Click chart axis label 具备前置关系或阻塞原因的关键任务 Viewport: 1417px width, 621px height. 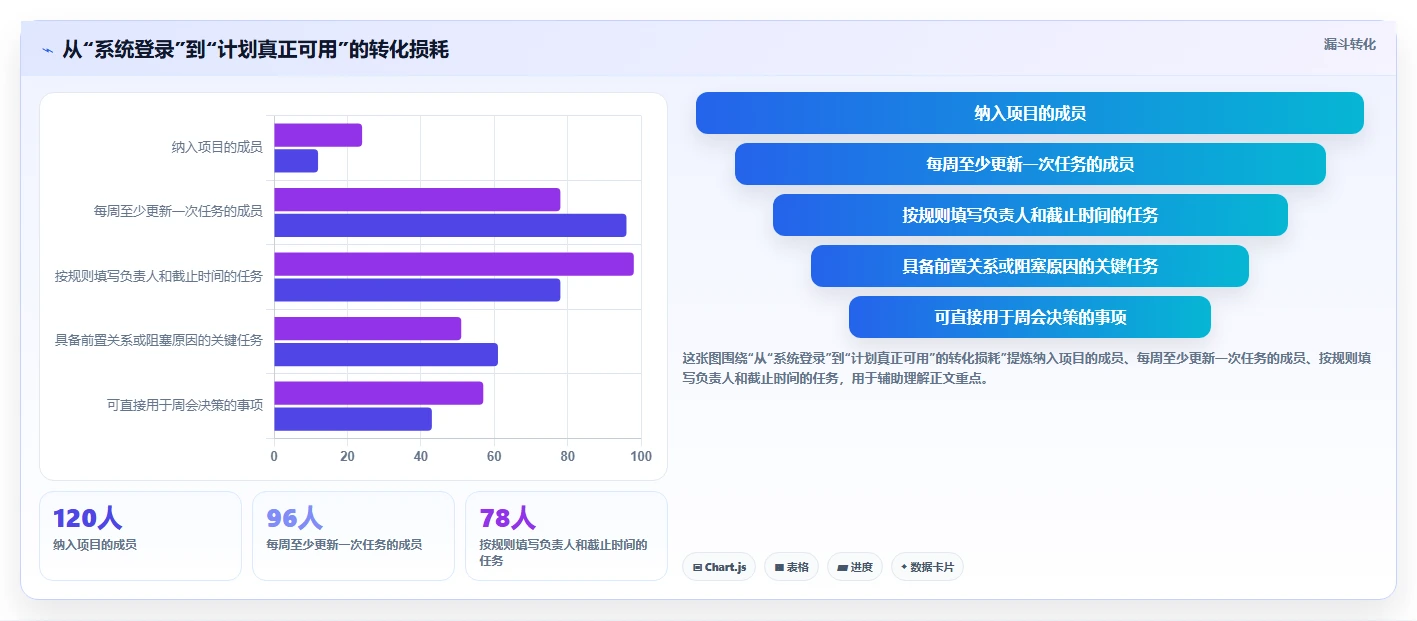point(159,340)
